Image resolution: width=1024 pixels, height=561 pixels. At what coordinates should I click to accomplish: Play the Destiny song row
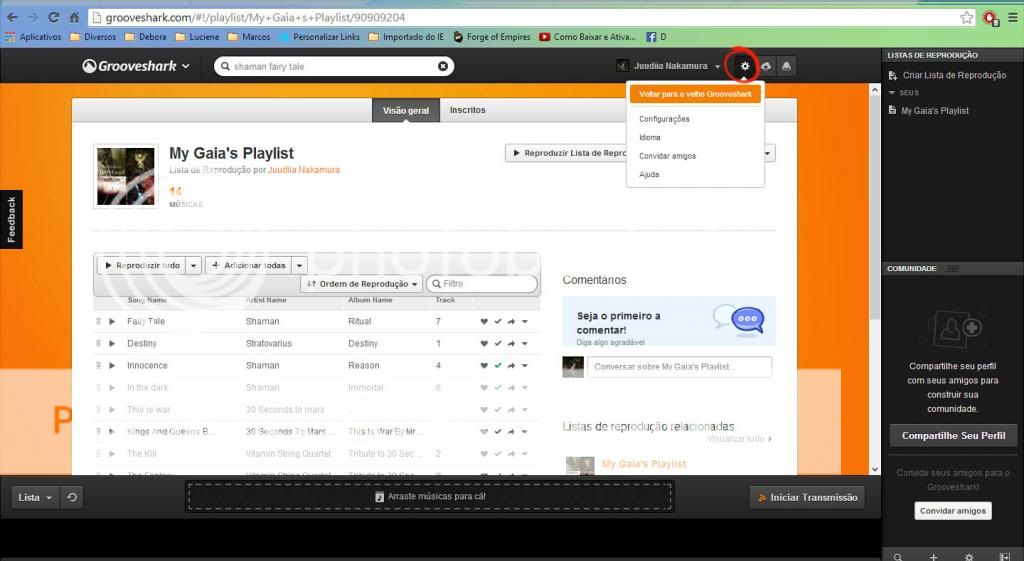(x=113, y=344)
